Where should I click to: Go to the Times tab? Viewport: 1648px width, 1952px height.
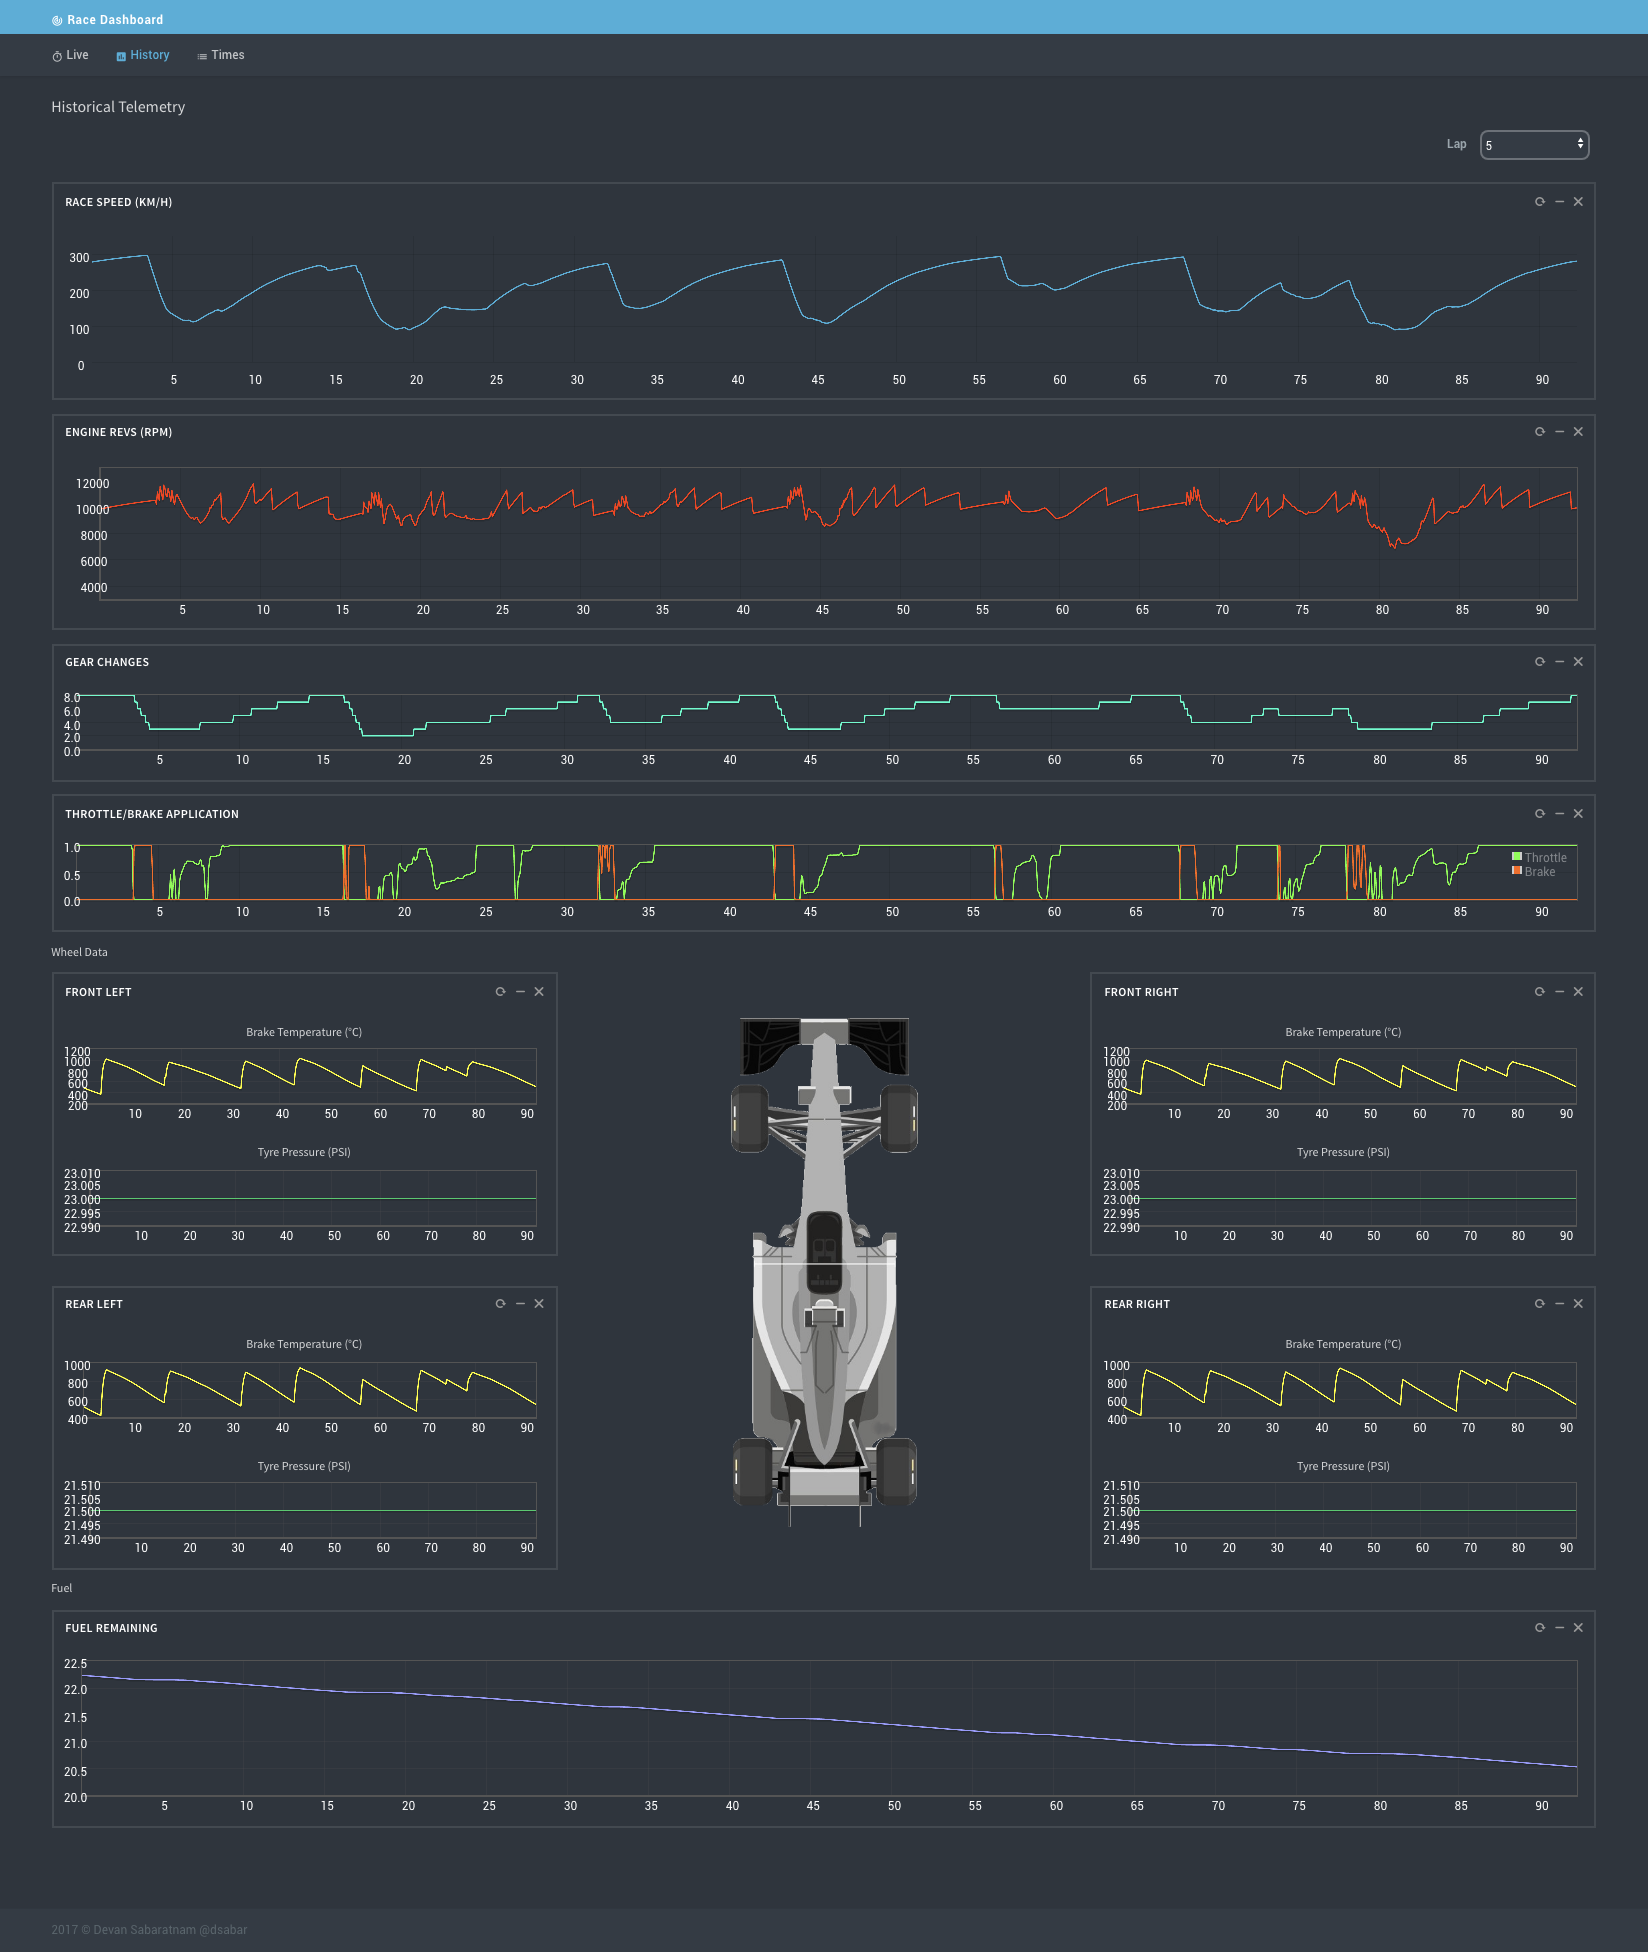point(221,56)
